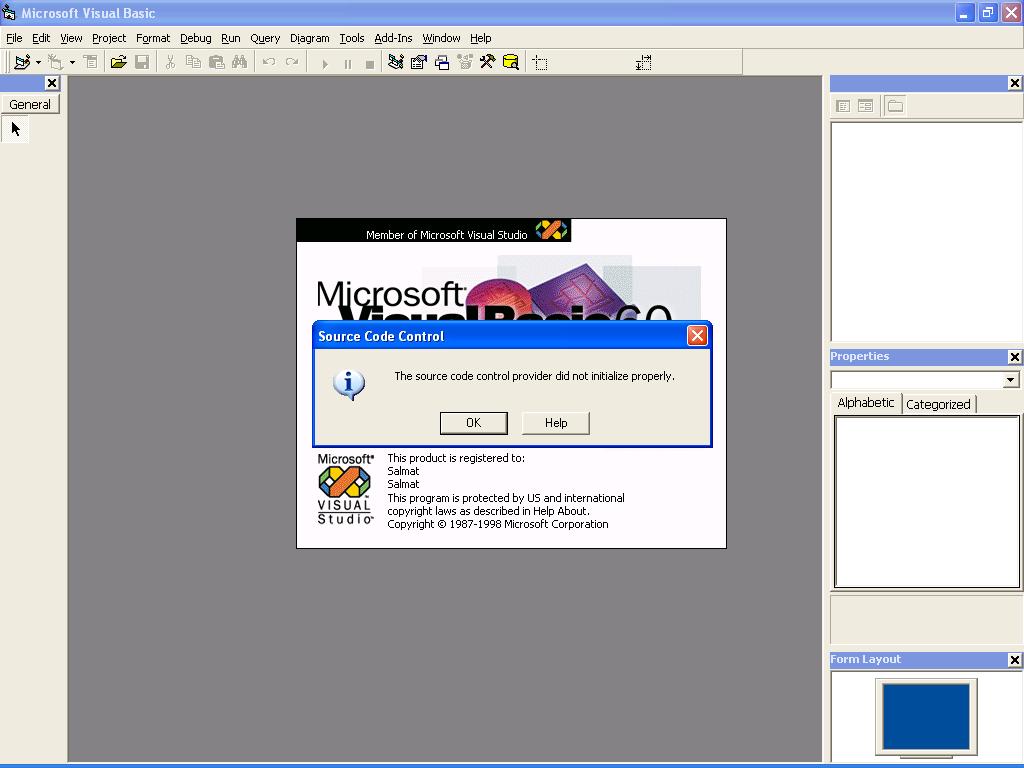Image resolution: width=1024 pixels, height=768 pixels.
Task: Click the Start run toolbar icon
Action: [x=325, y=63]
